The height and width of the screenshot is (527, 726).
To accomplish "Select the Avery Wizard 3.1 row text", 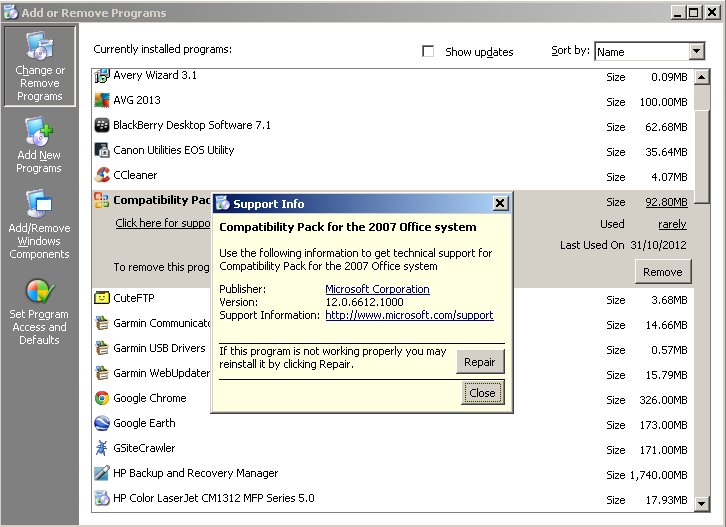I will click(155, 75).
